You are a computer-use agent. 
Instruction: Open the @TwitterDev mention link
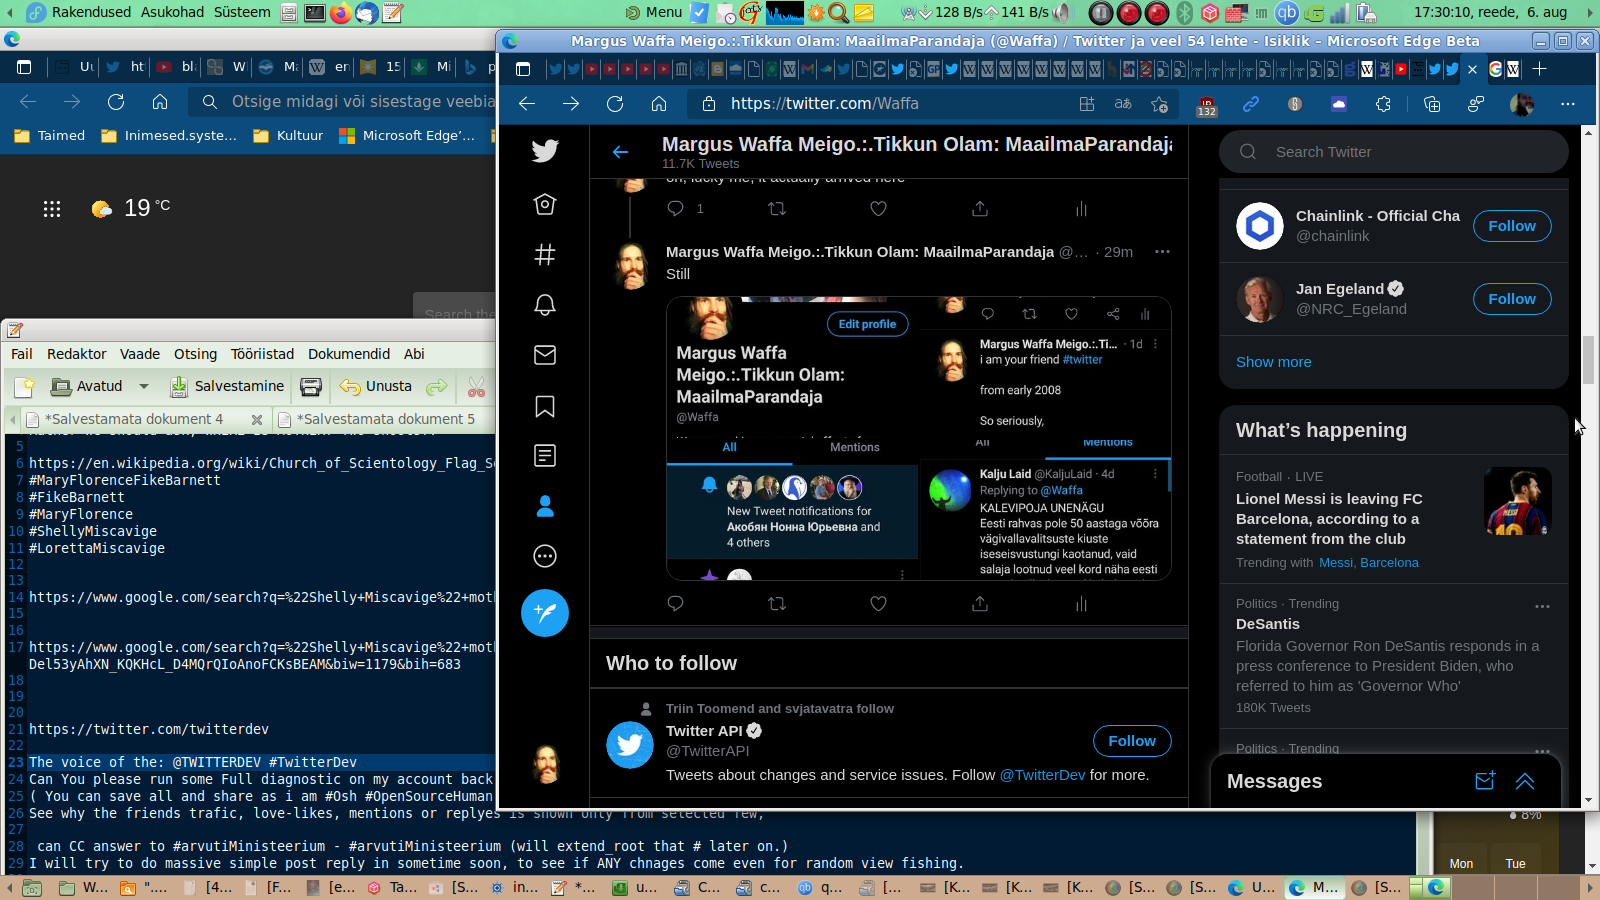1042,775
